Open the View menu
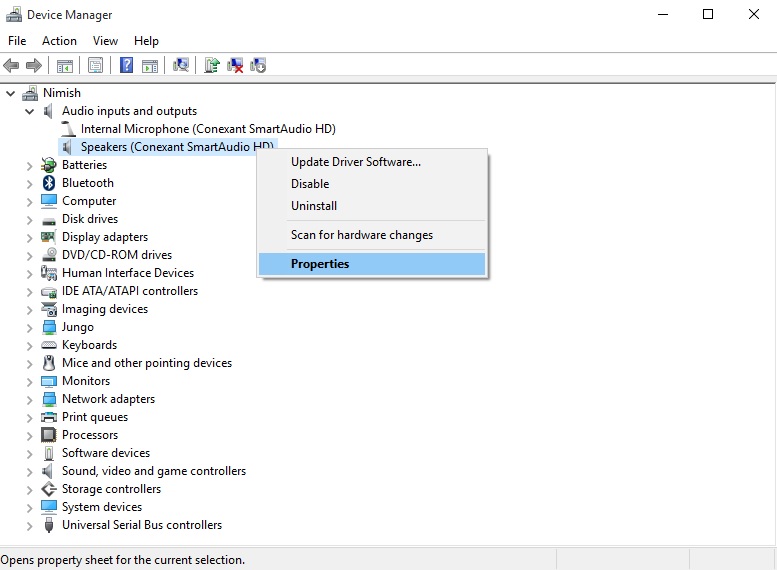The image size is (777, 570). (x=105, y=41)
